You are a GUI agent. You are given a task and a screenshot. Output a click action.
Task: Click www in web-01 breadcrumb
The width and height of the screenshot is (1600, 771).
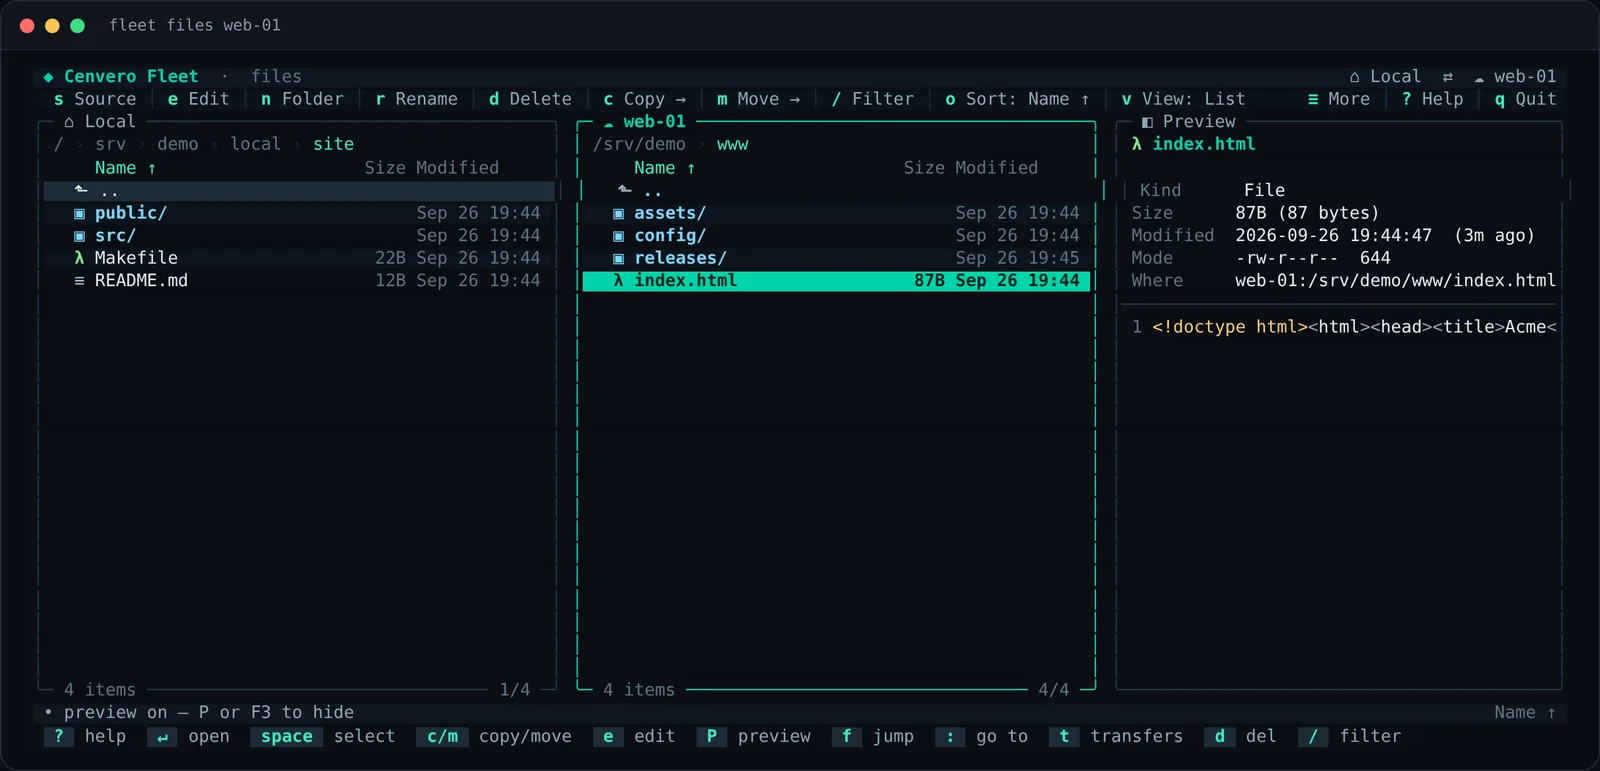click(x=732, y=144)
